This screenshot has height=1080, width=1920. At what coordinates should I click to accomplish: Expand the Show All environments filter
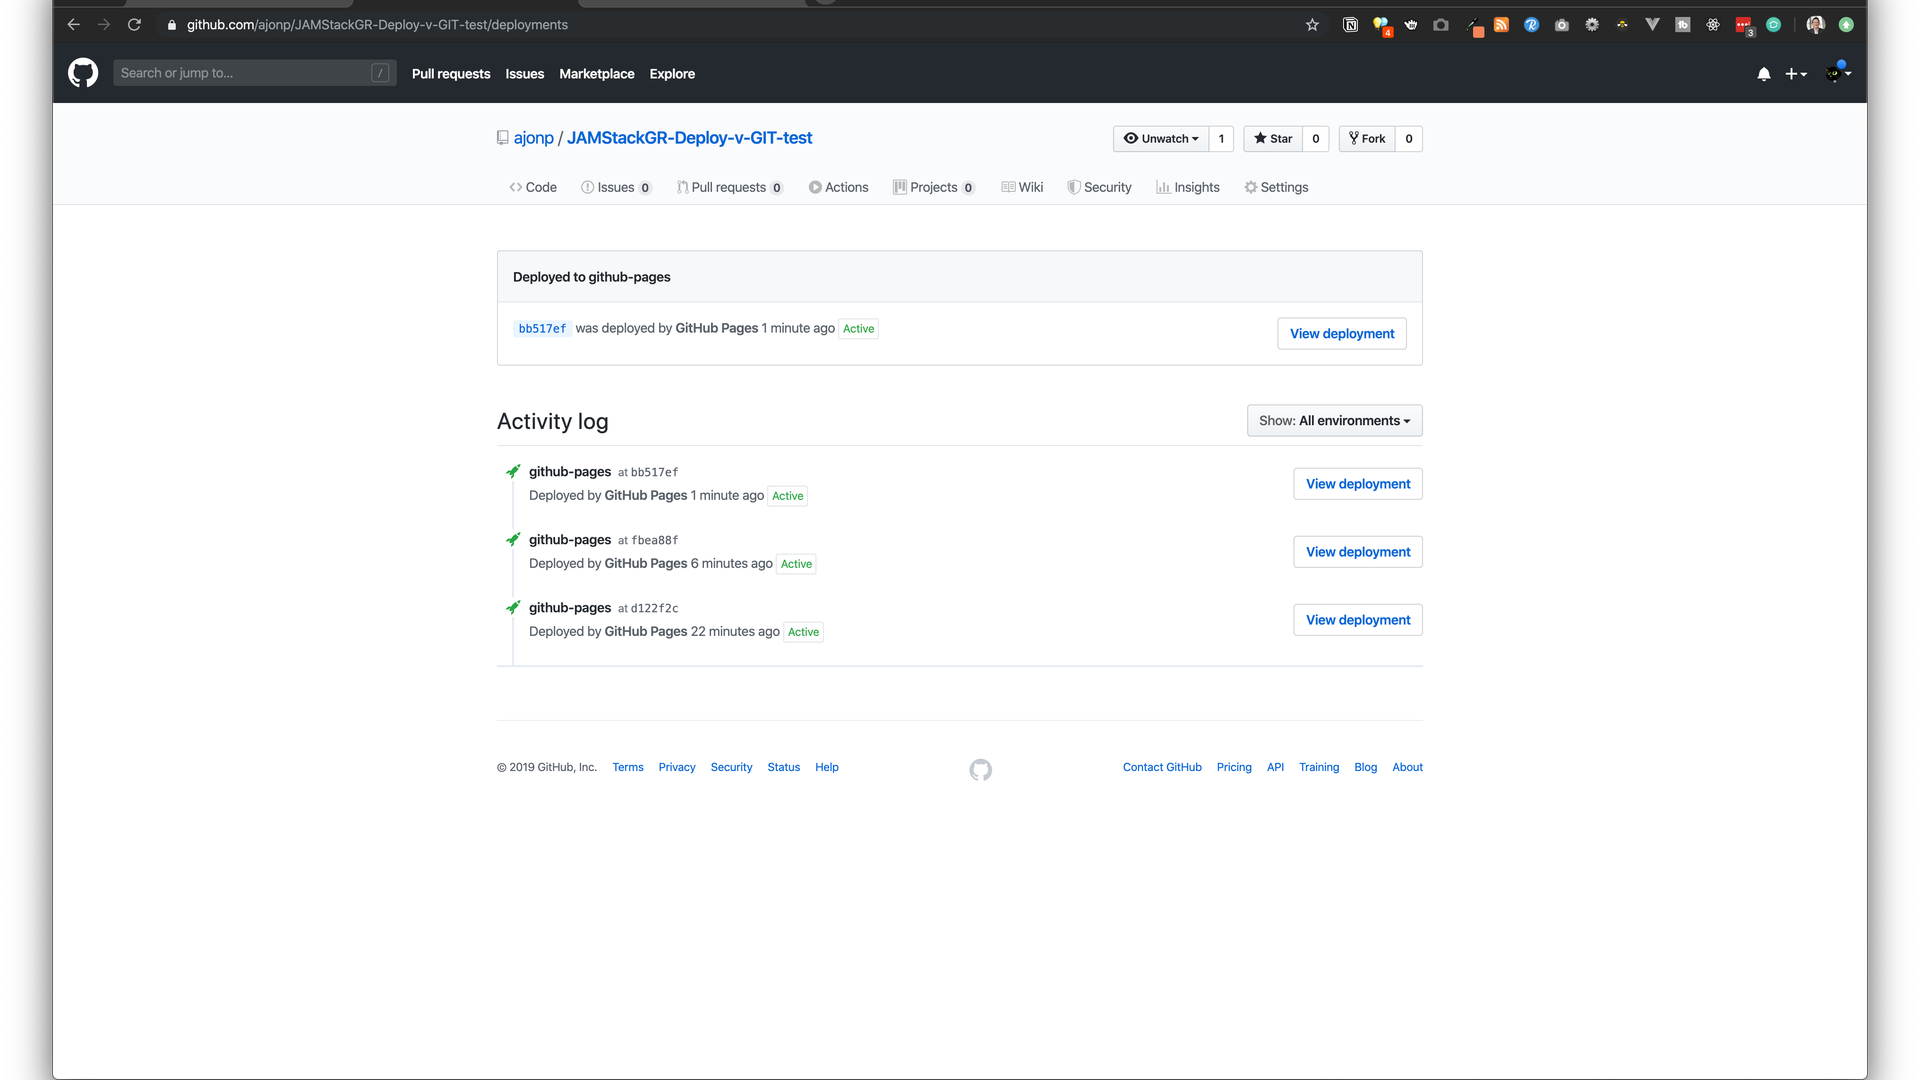1334,421
